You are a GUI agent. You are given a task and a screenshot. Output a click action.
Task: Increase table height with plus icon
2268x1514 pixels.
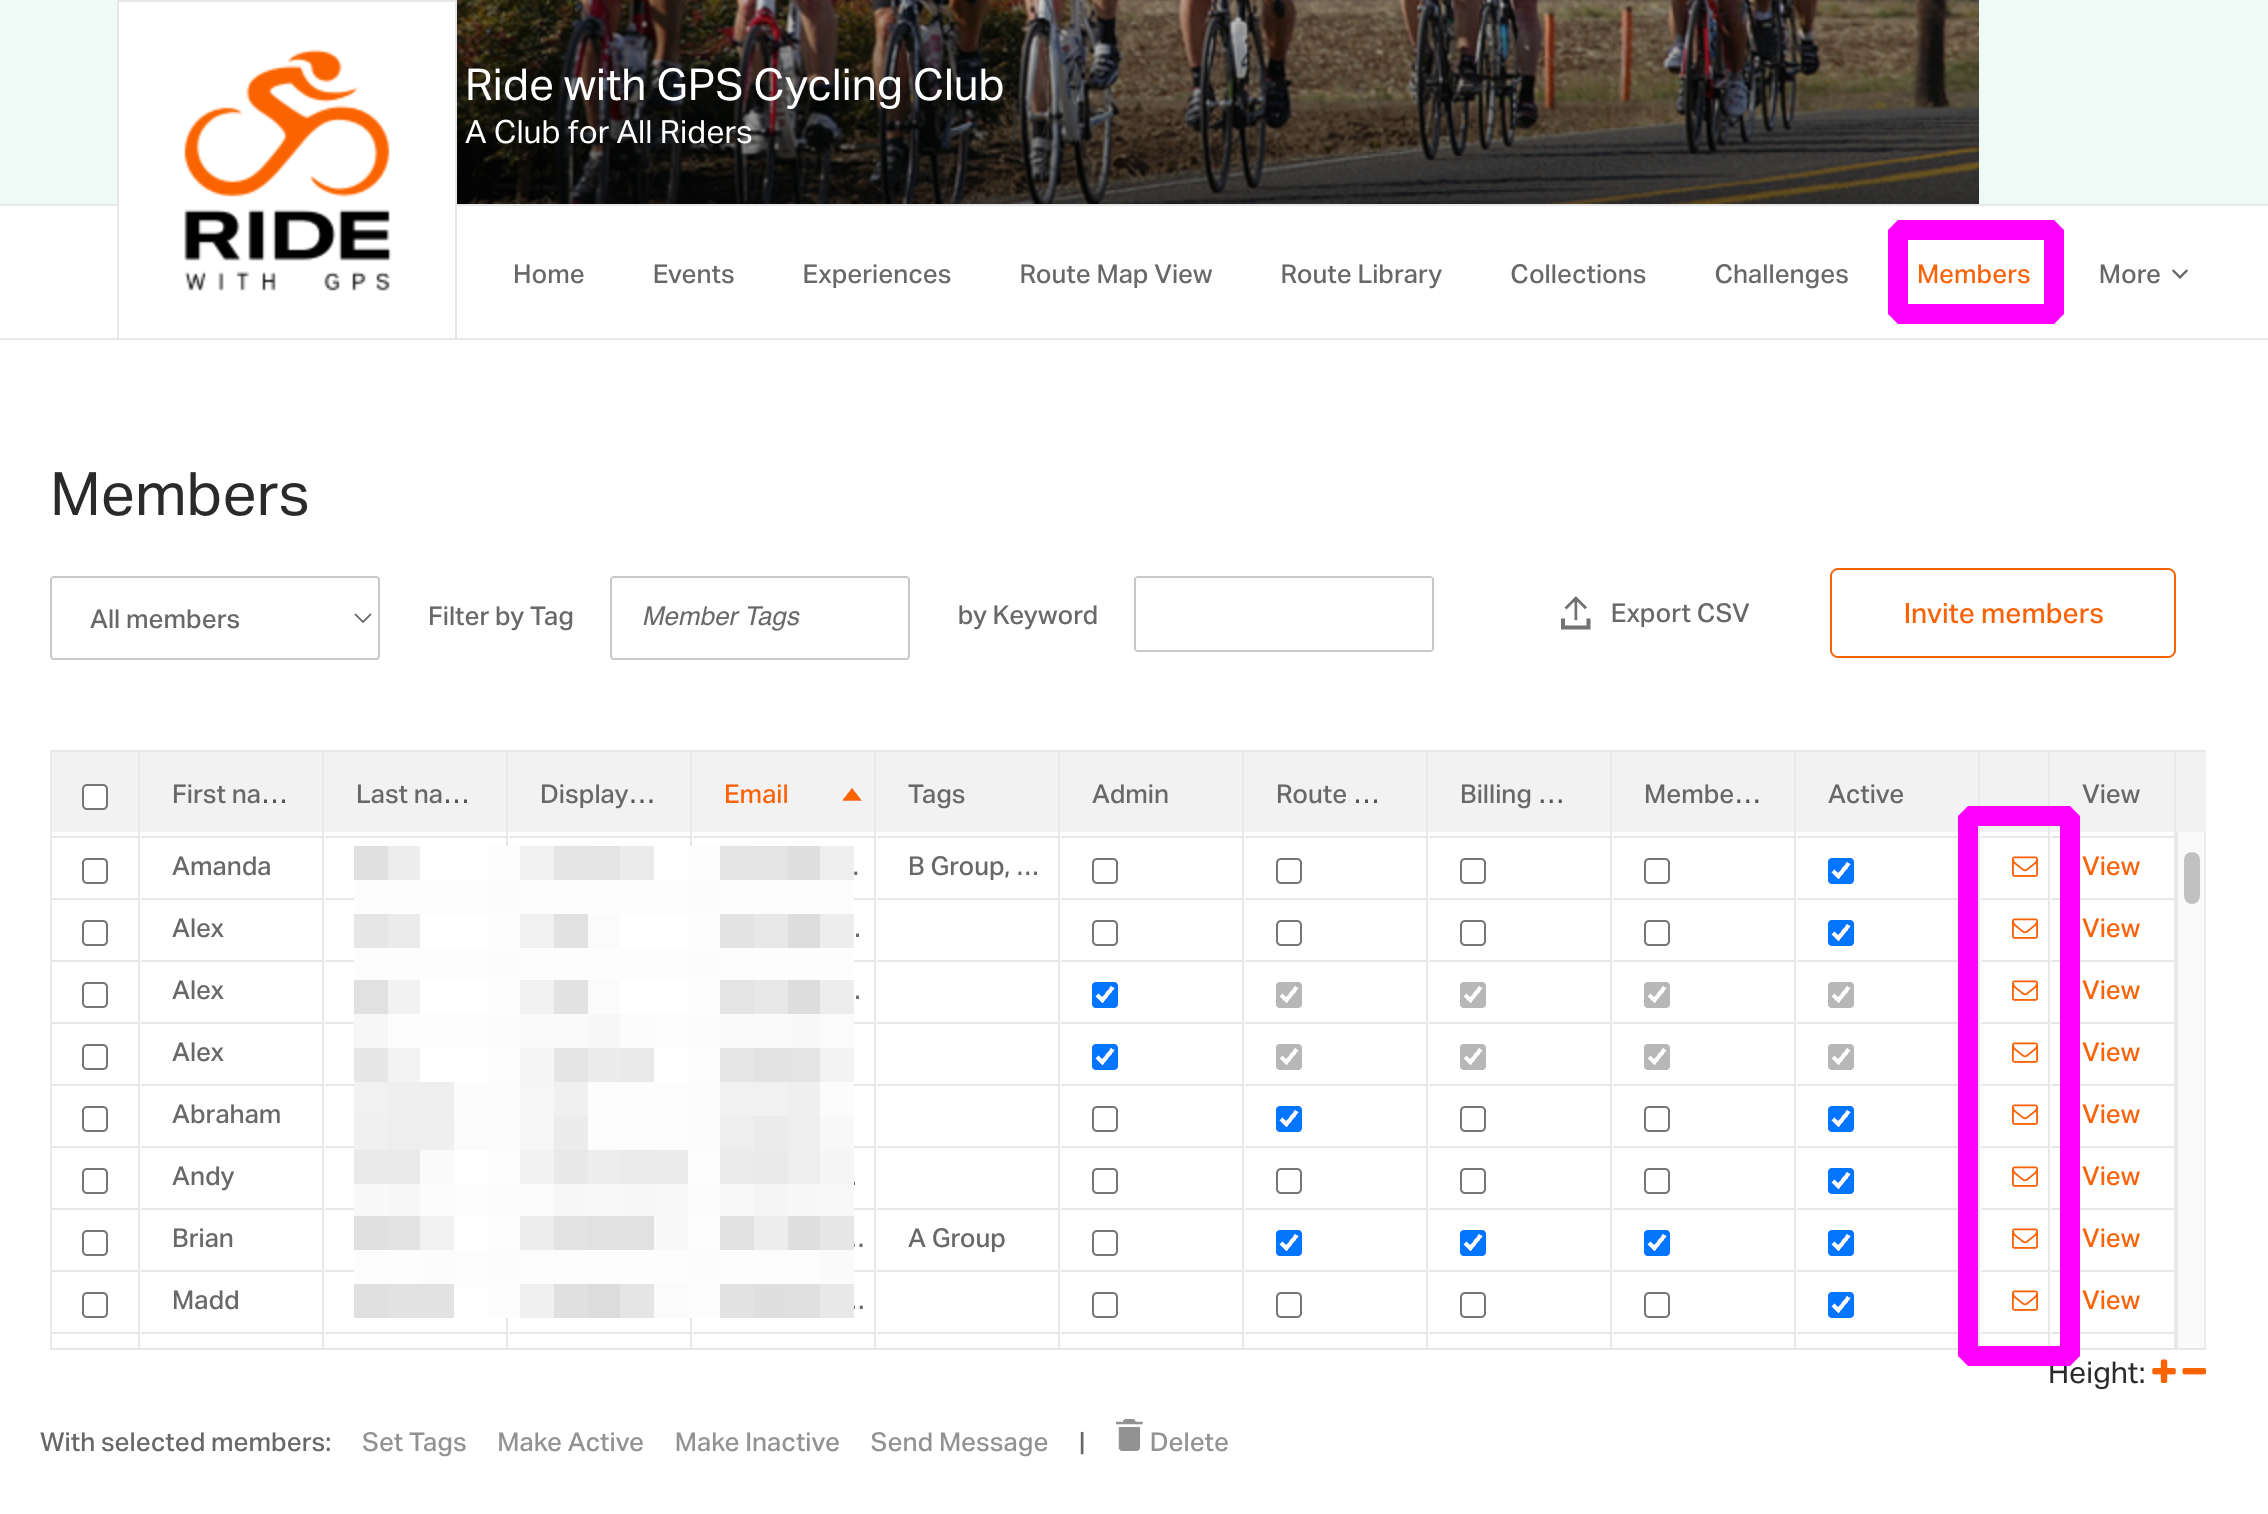(x=2164, y=1372)
